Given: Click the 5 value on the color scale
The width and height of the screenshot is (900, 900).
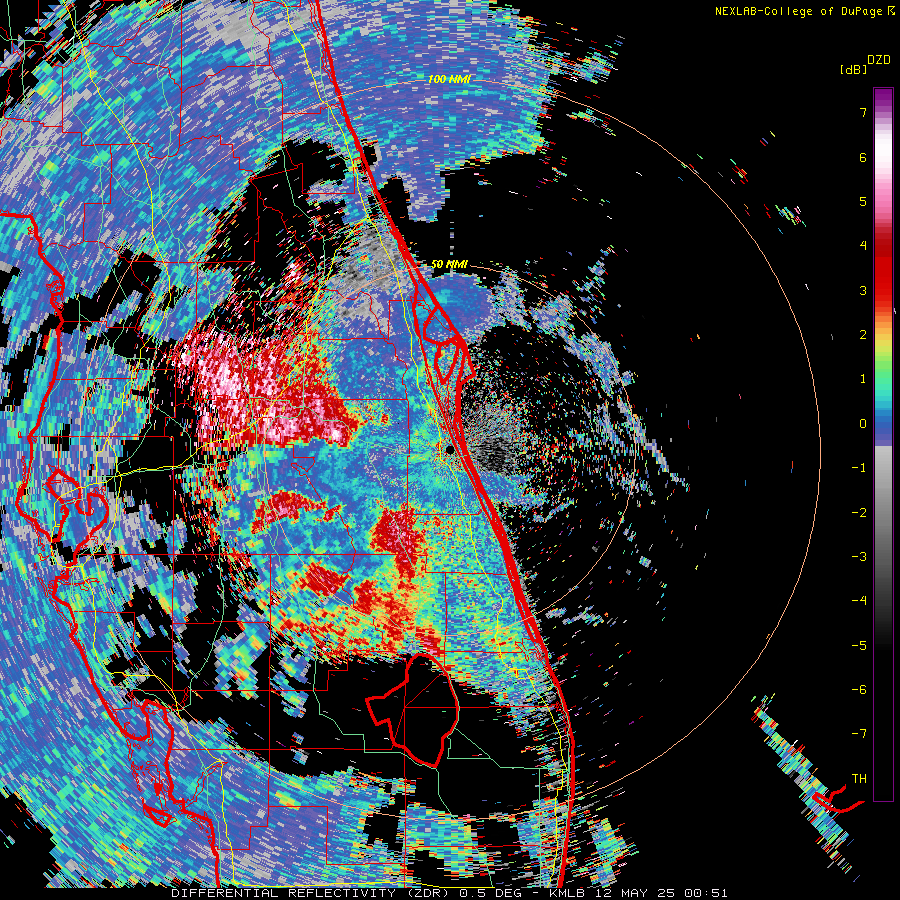Looking at the screenshot, I should click(863, 201).
